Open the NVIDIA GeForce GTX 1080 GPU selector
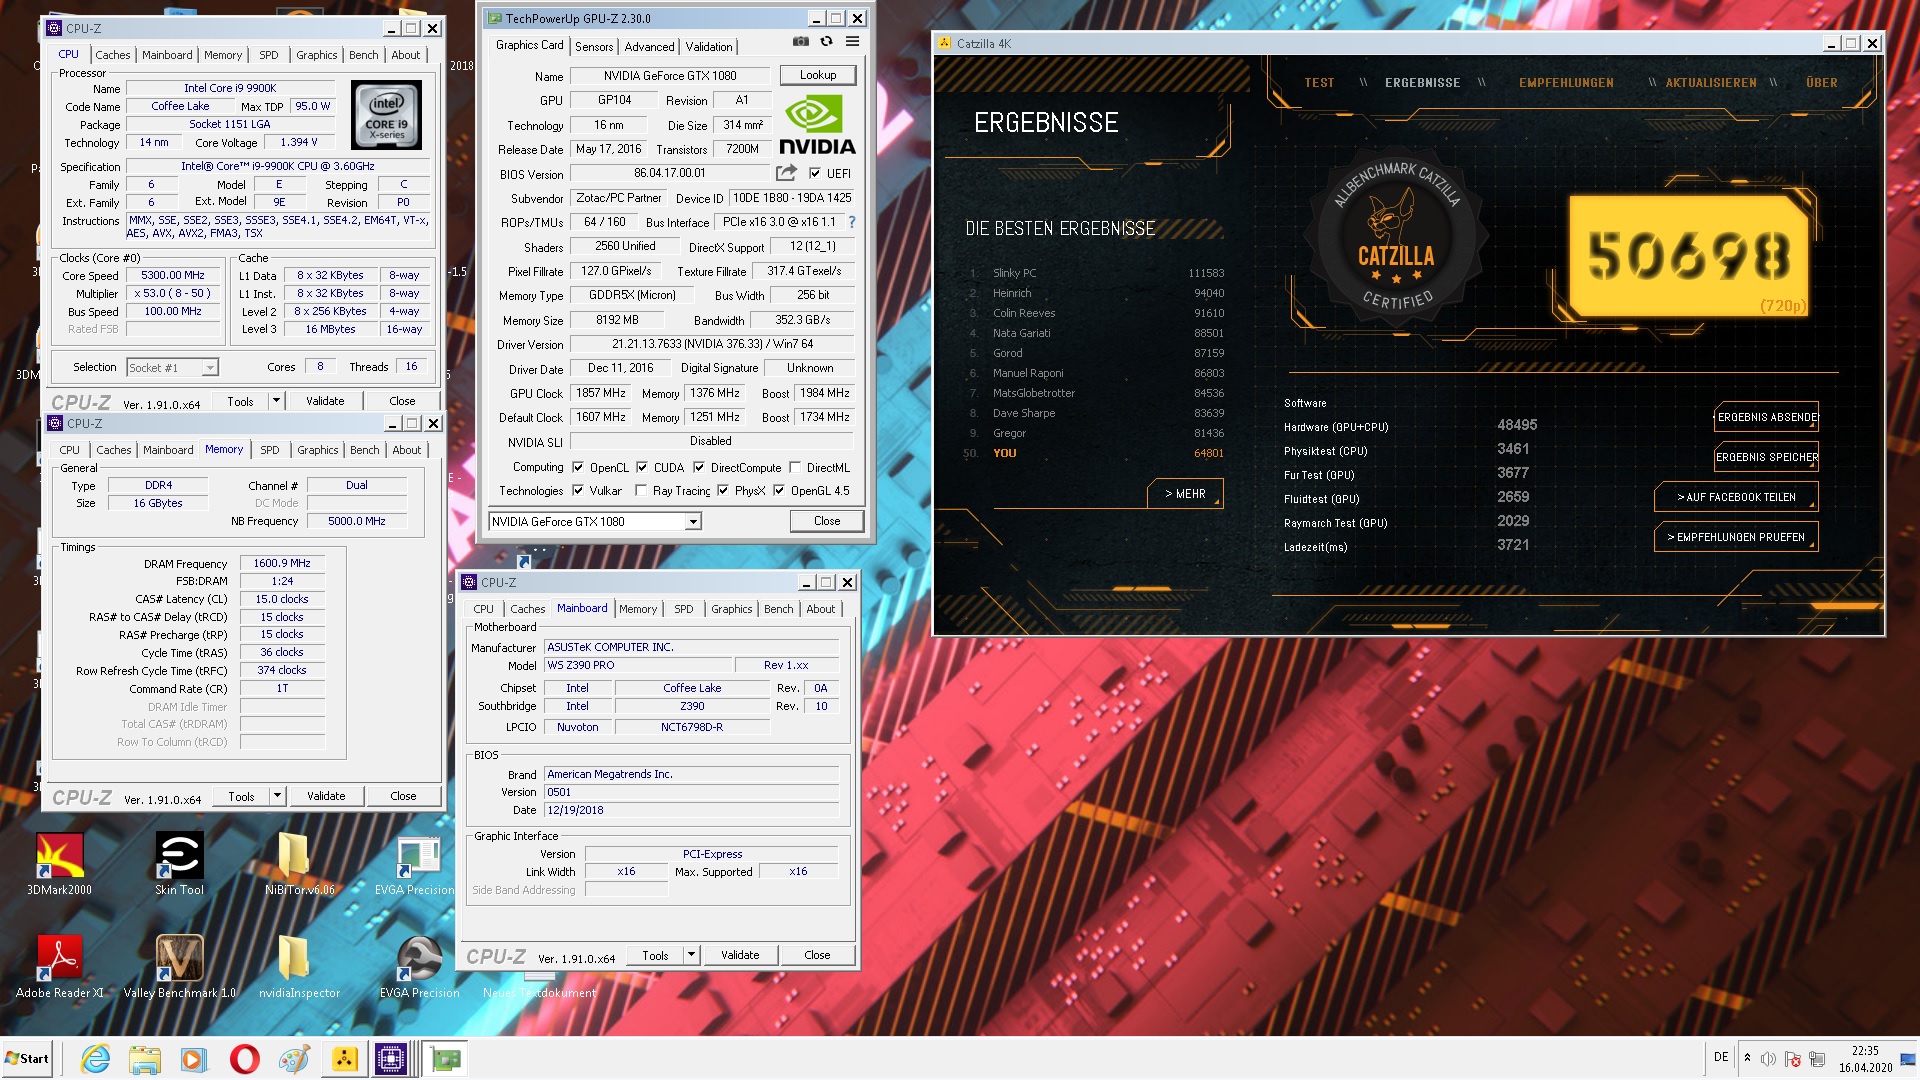Screen dimensions: 1920x1080 pos(594,521)
